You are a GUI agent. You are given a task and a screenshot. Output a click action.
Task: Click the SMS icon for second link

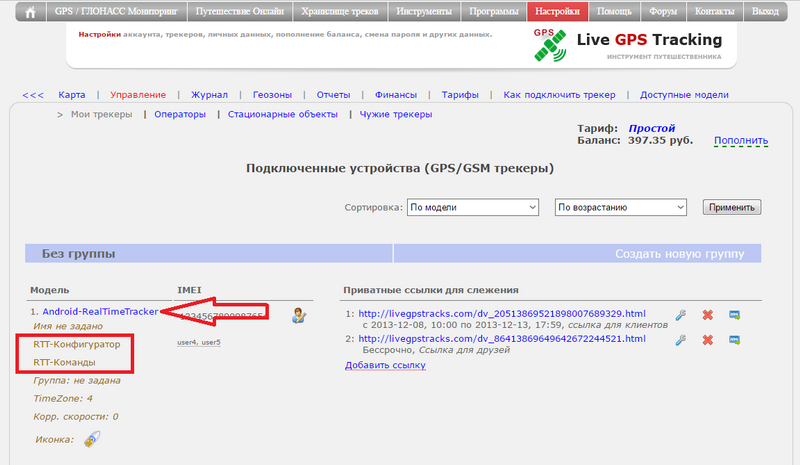(x=733, y=340)
